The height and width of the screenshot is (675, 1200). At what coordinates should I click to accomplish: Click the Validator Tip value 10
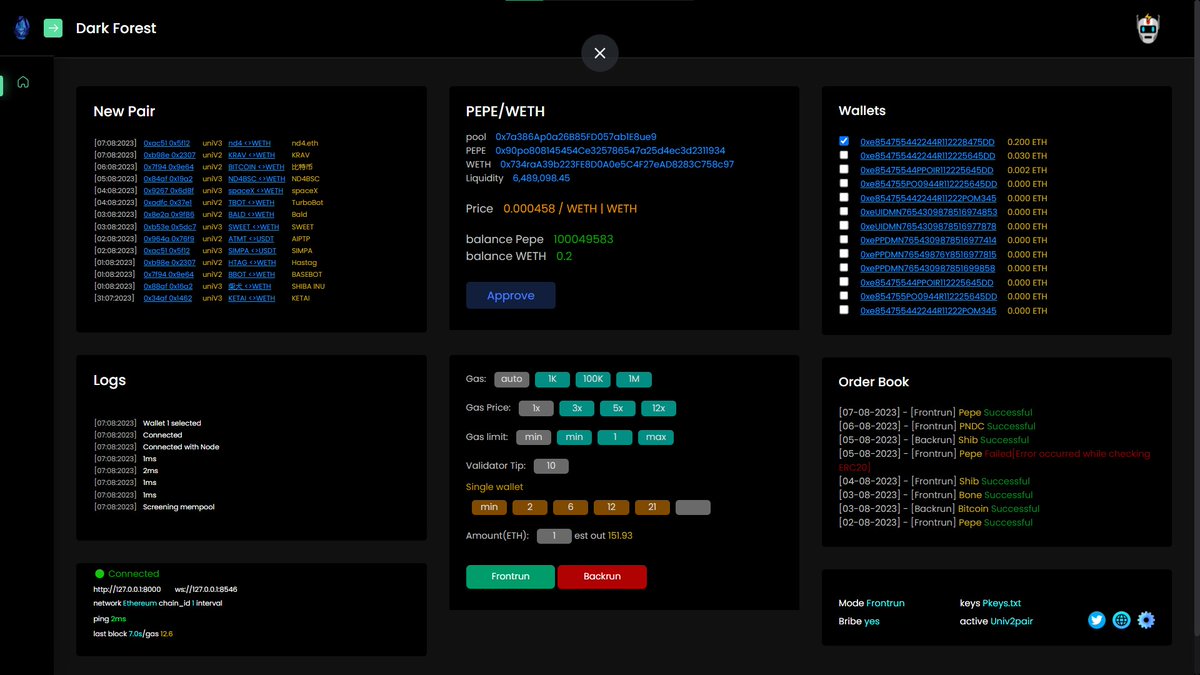[x=551, y=466]
